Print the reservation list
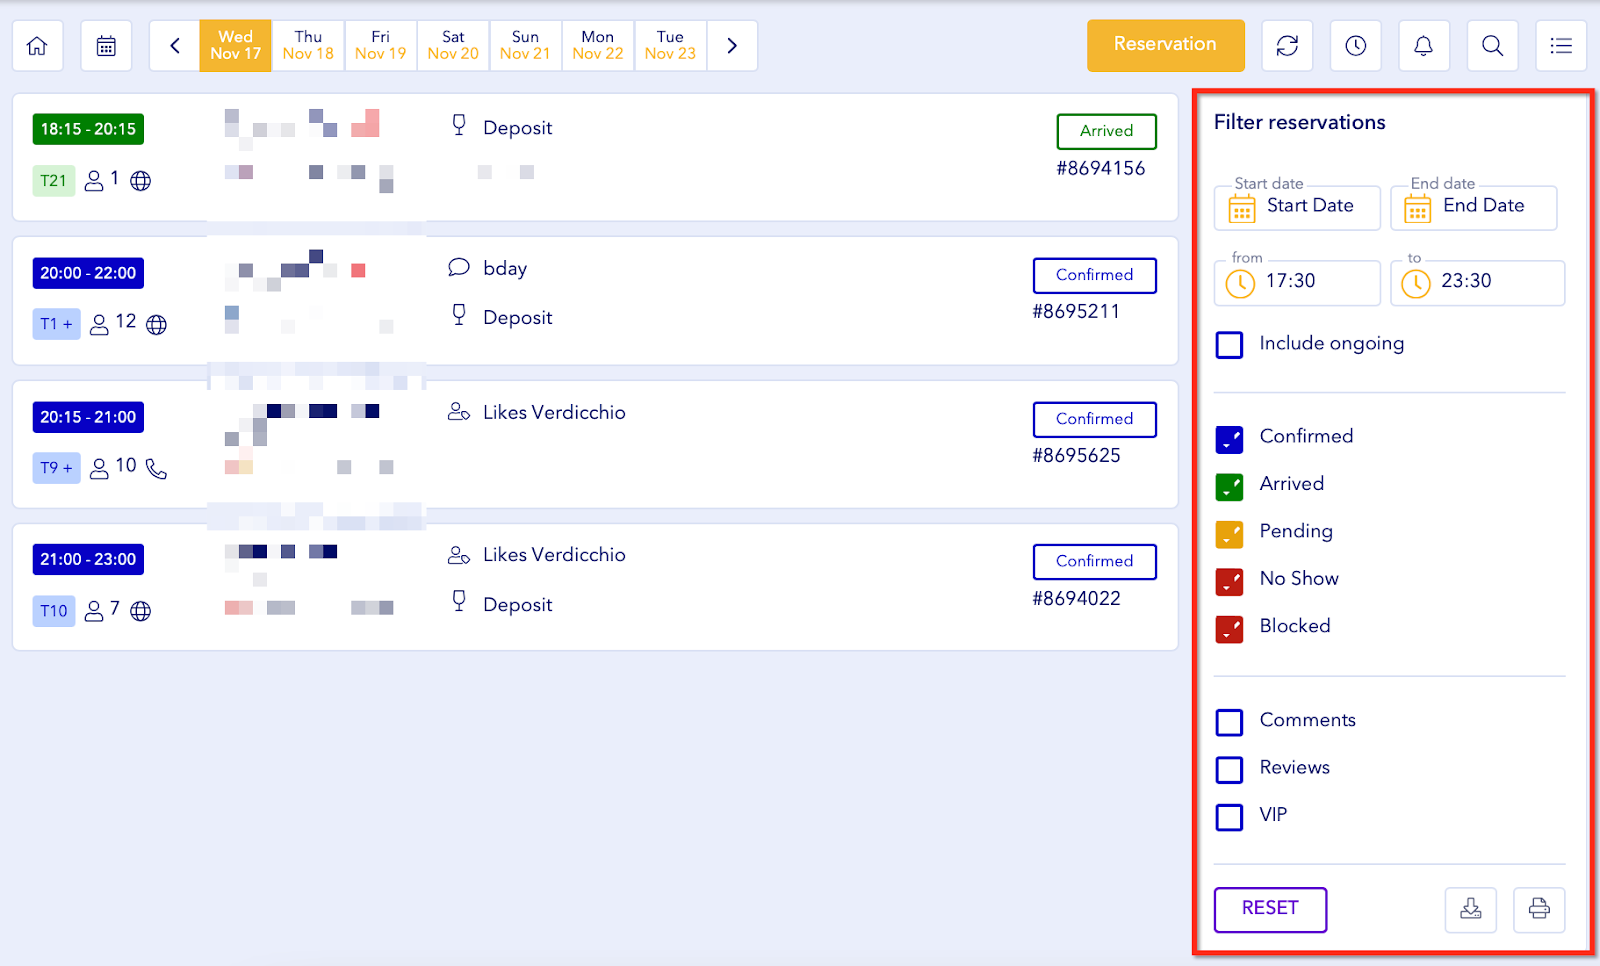The width and height of the screenshot is (1600, 966). (1538, 909)
